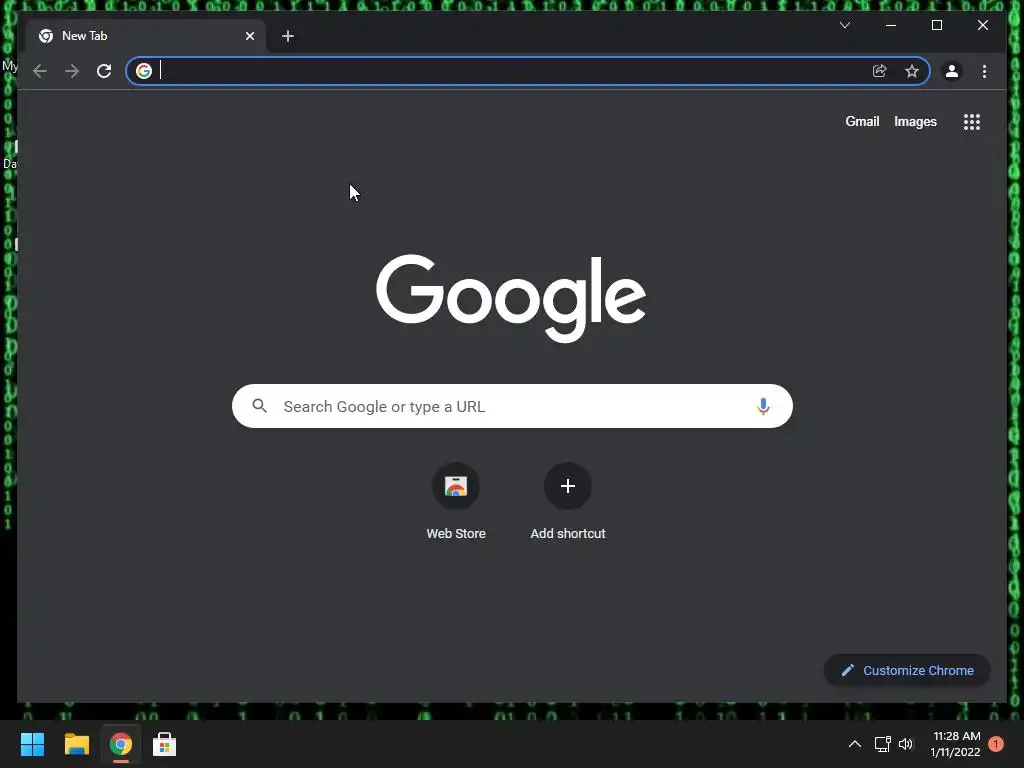Screen dimensions: 1024x768
Task: Click the browser back arrow
Action: click(x=40, y=71)
